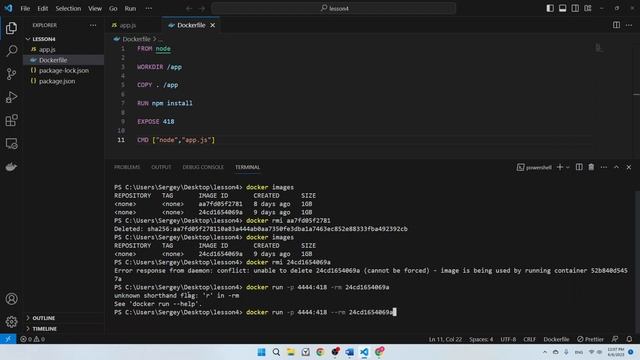Change indentation via Spaces: 4
Viewport: 640px width, 360px height.
click(x=481, y=339)
